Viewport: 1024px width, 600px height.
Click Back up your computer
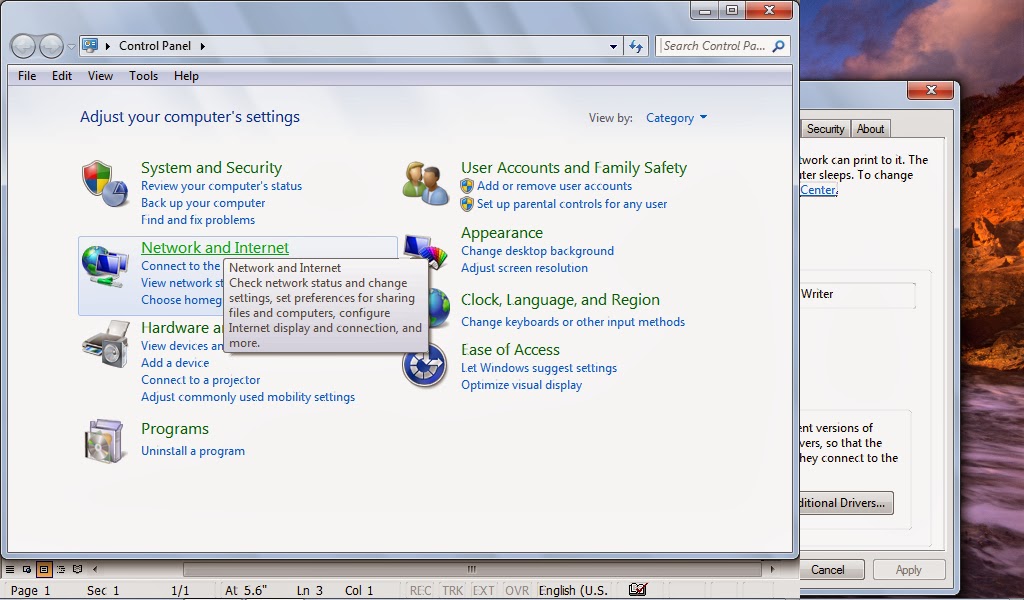pos(203,203)
